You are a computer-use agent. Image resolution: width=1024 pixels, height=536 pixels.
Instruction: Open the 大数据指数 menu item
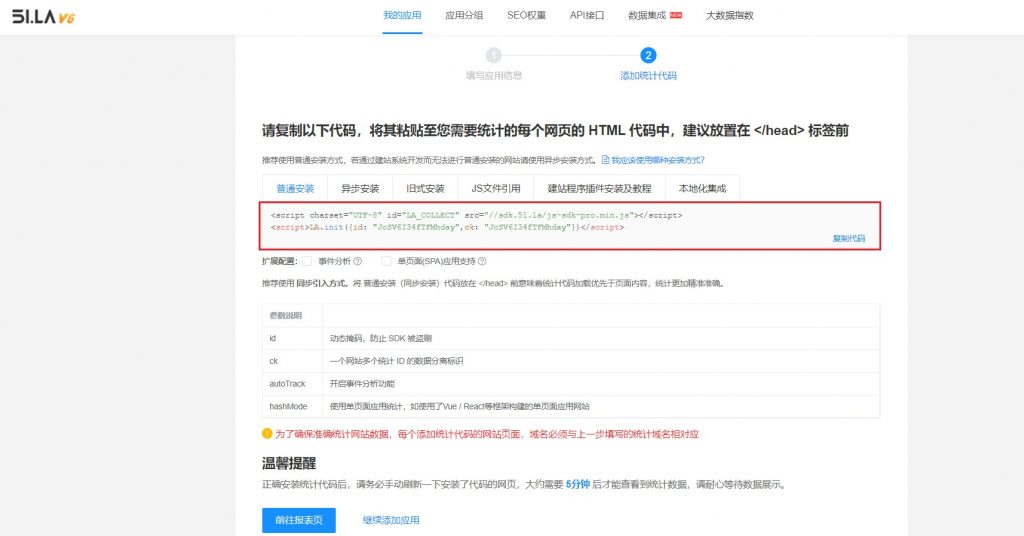tap(729, 15)
